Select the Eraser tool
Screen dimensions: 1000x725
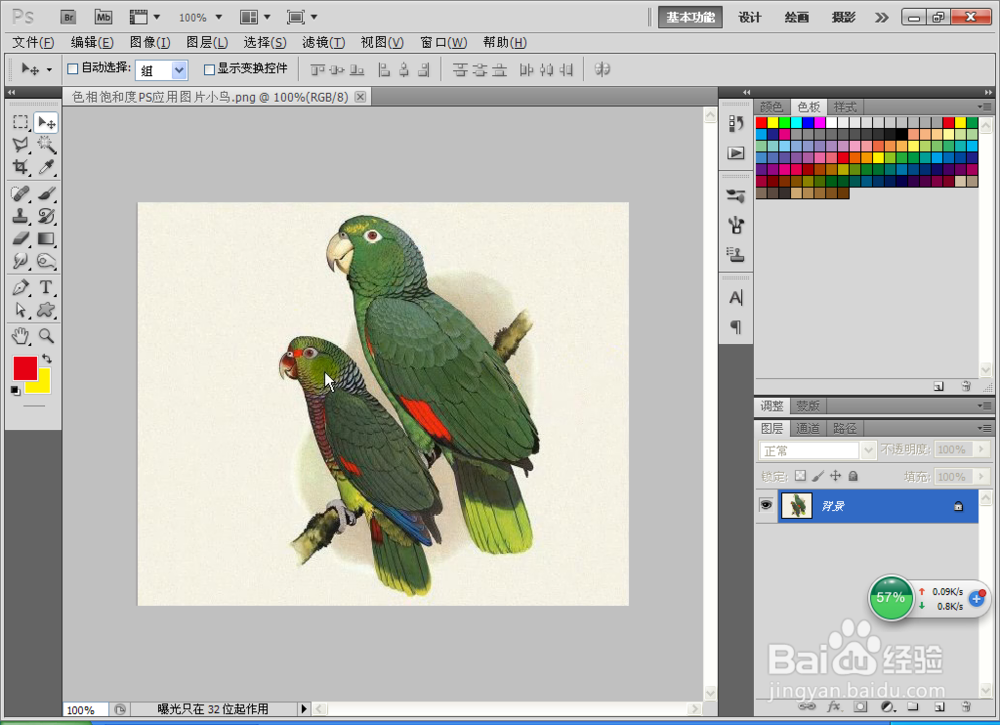coord(20,238)
